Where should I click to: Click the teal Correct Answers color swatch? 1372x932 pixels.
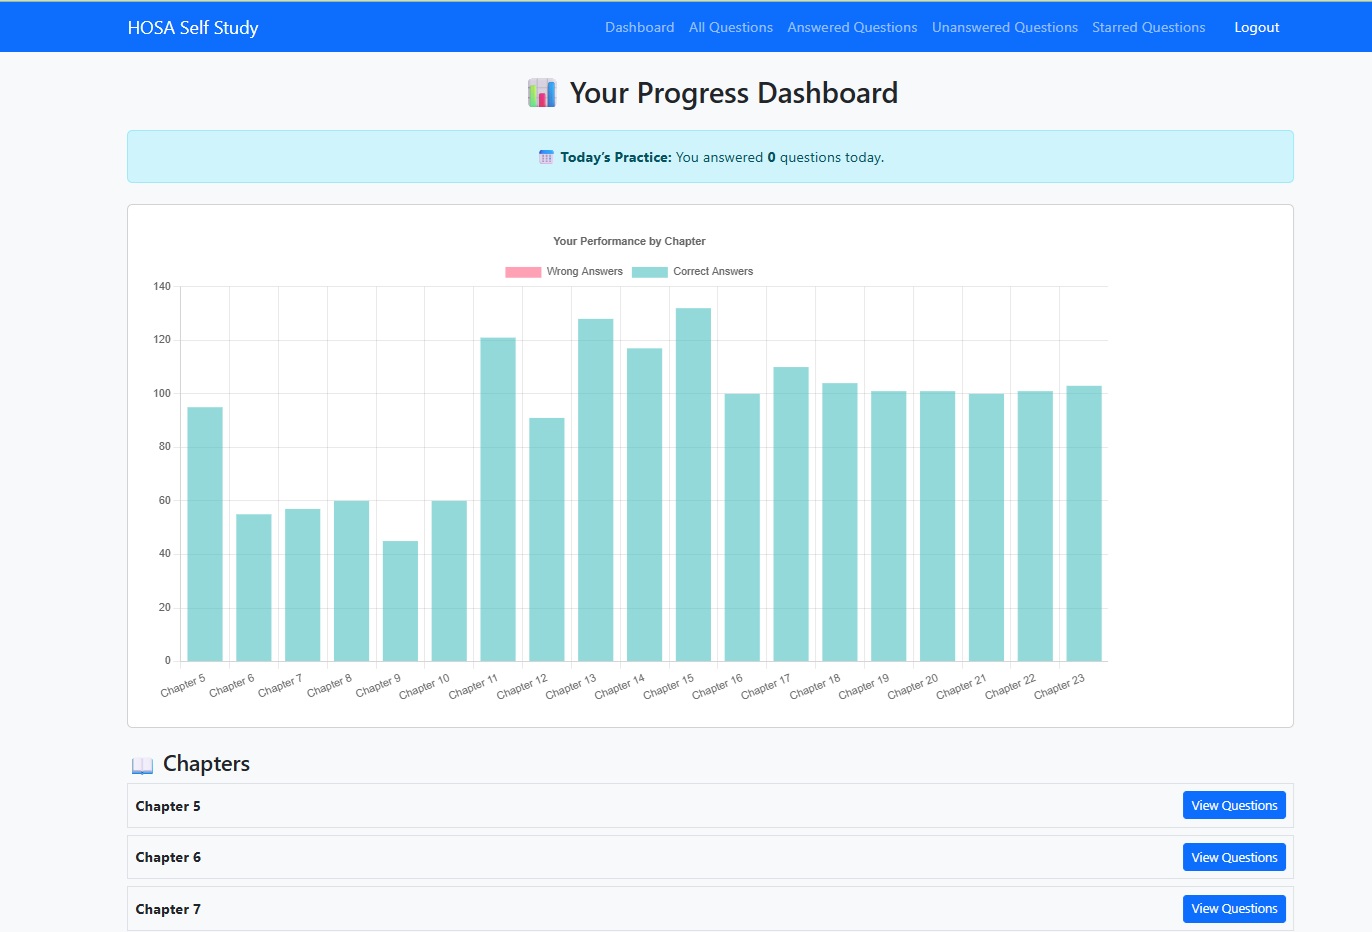[x=650, y=272]
